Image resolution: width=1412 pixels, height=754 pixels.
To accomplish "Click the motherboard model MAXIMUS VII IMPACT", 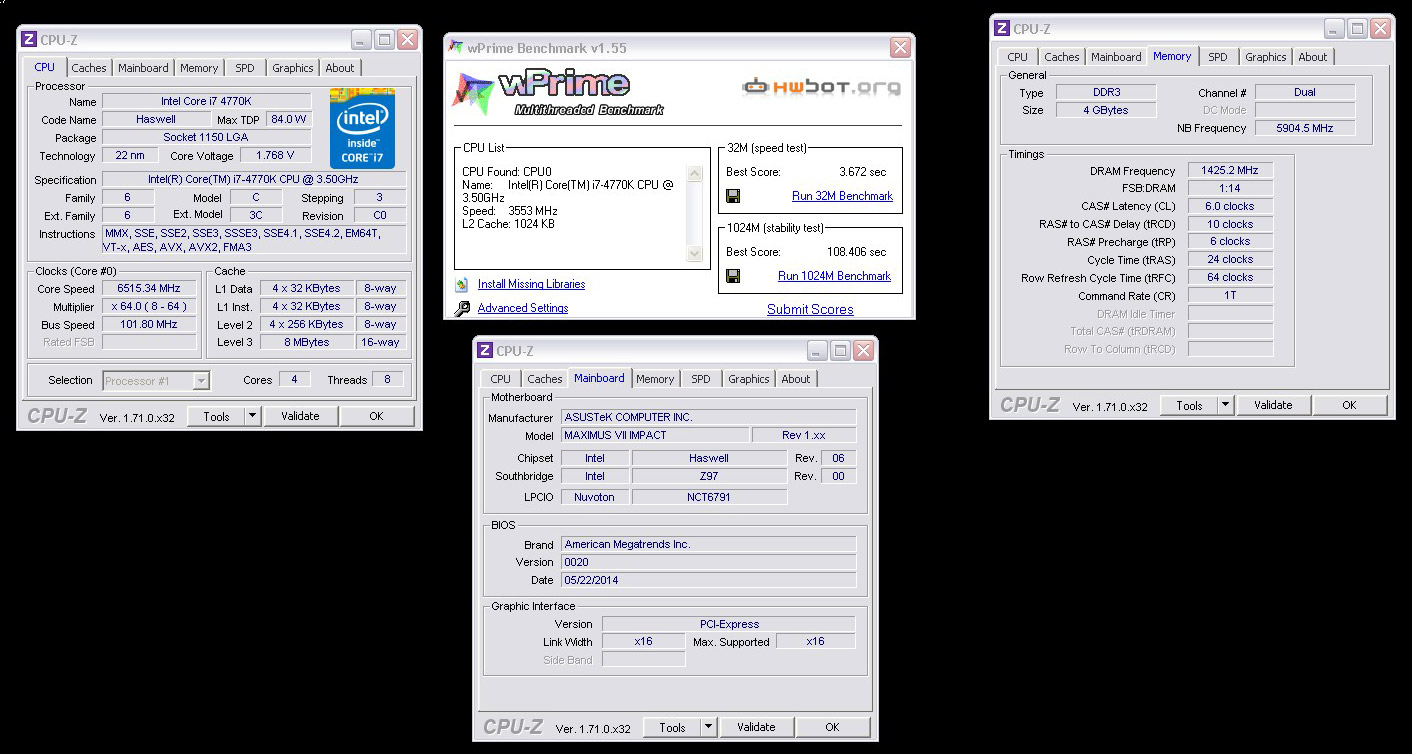I will pos(655,435).
